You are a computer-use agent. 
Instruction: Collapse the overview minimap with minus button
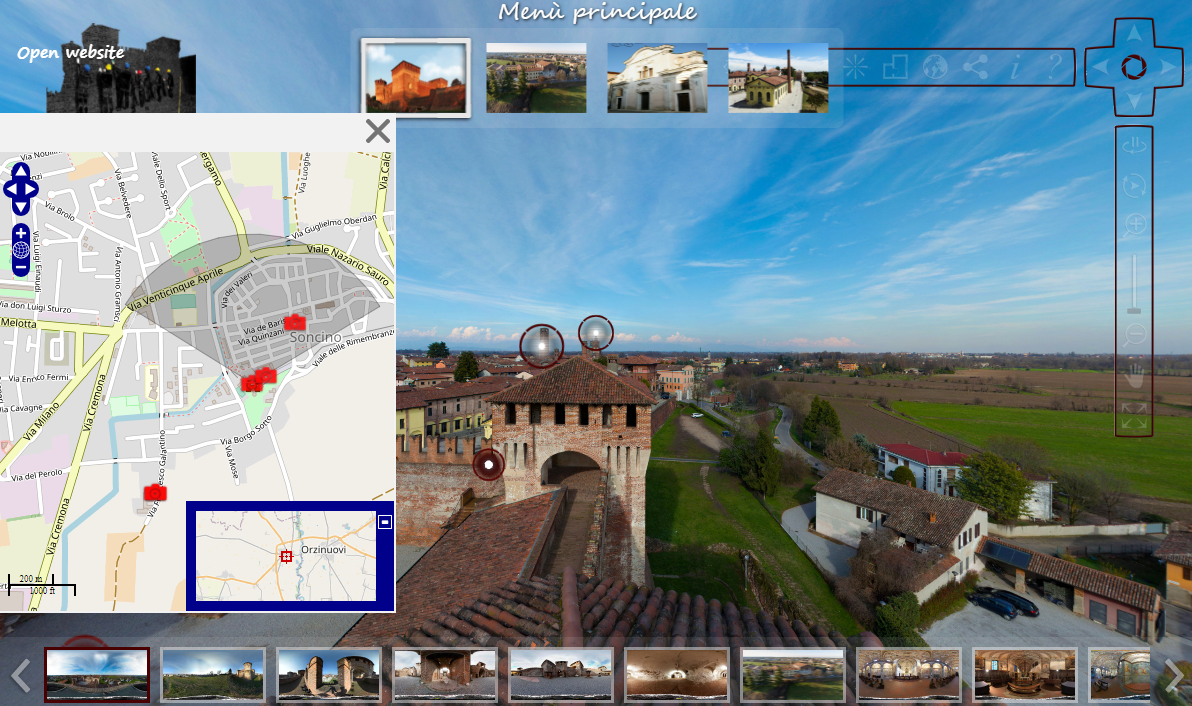point(384,521)
